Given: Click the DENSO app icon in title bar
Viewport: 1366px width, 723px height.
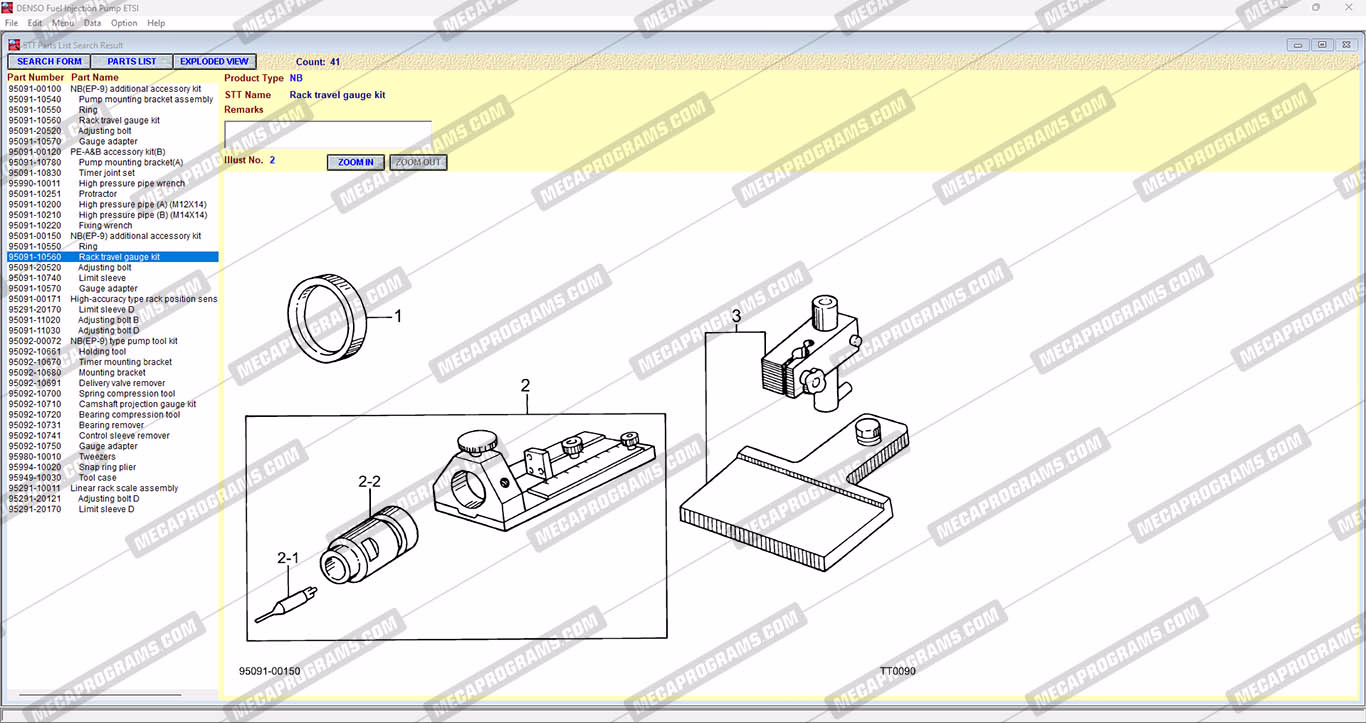Looking at the screenshot, I should [x=8, y=8].
